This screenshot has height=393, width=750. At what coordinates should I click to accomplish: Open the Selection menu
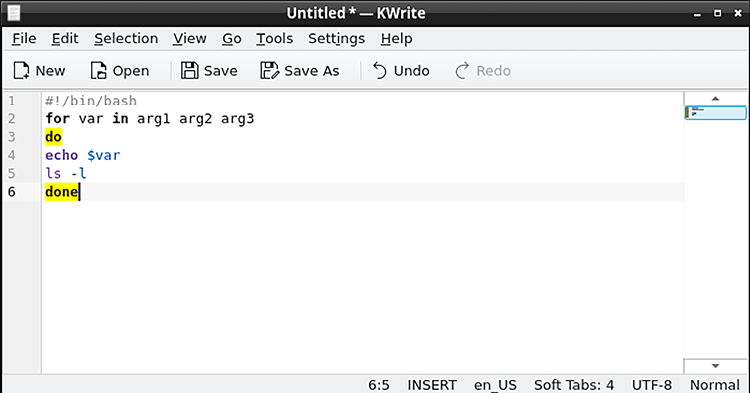click(x=126, y=38)
